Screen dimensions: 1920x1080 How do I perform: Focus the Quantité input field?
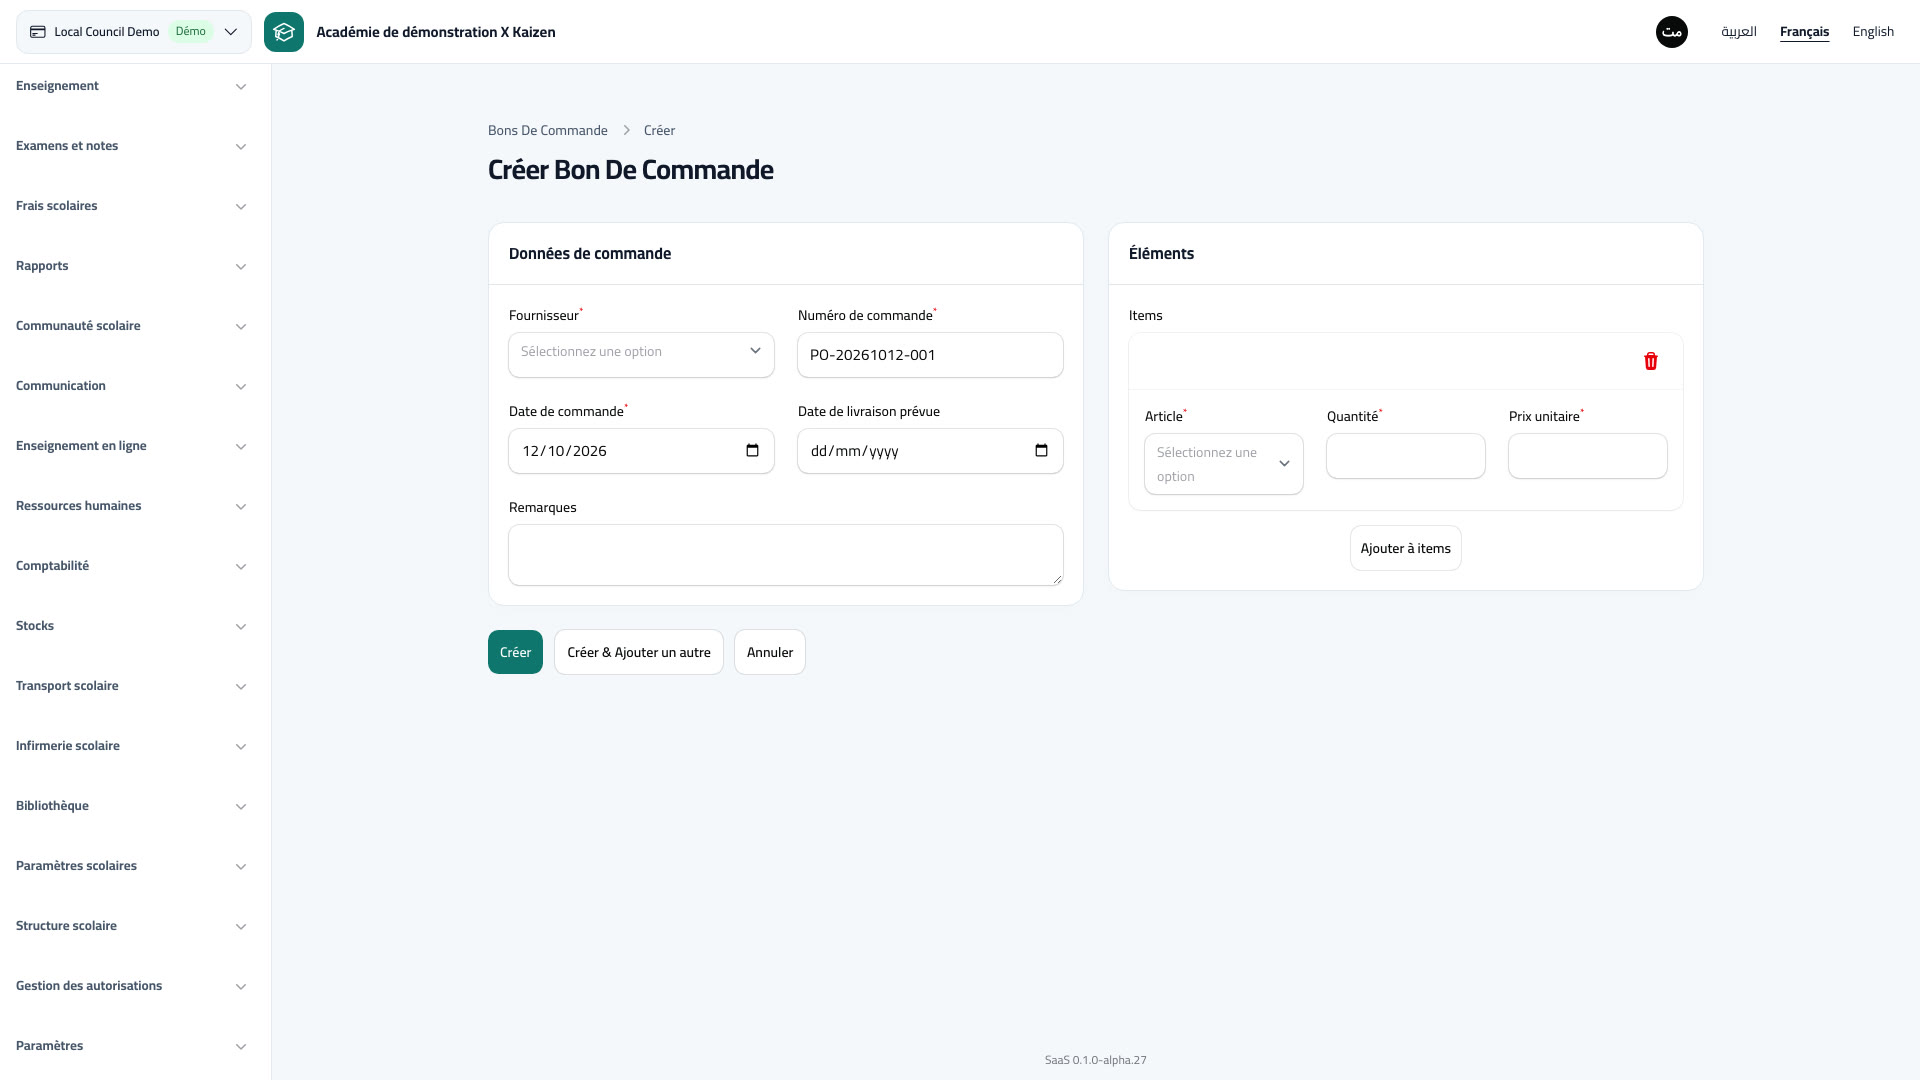1406,456
